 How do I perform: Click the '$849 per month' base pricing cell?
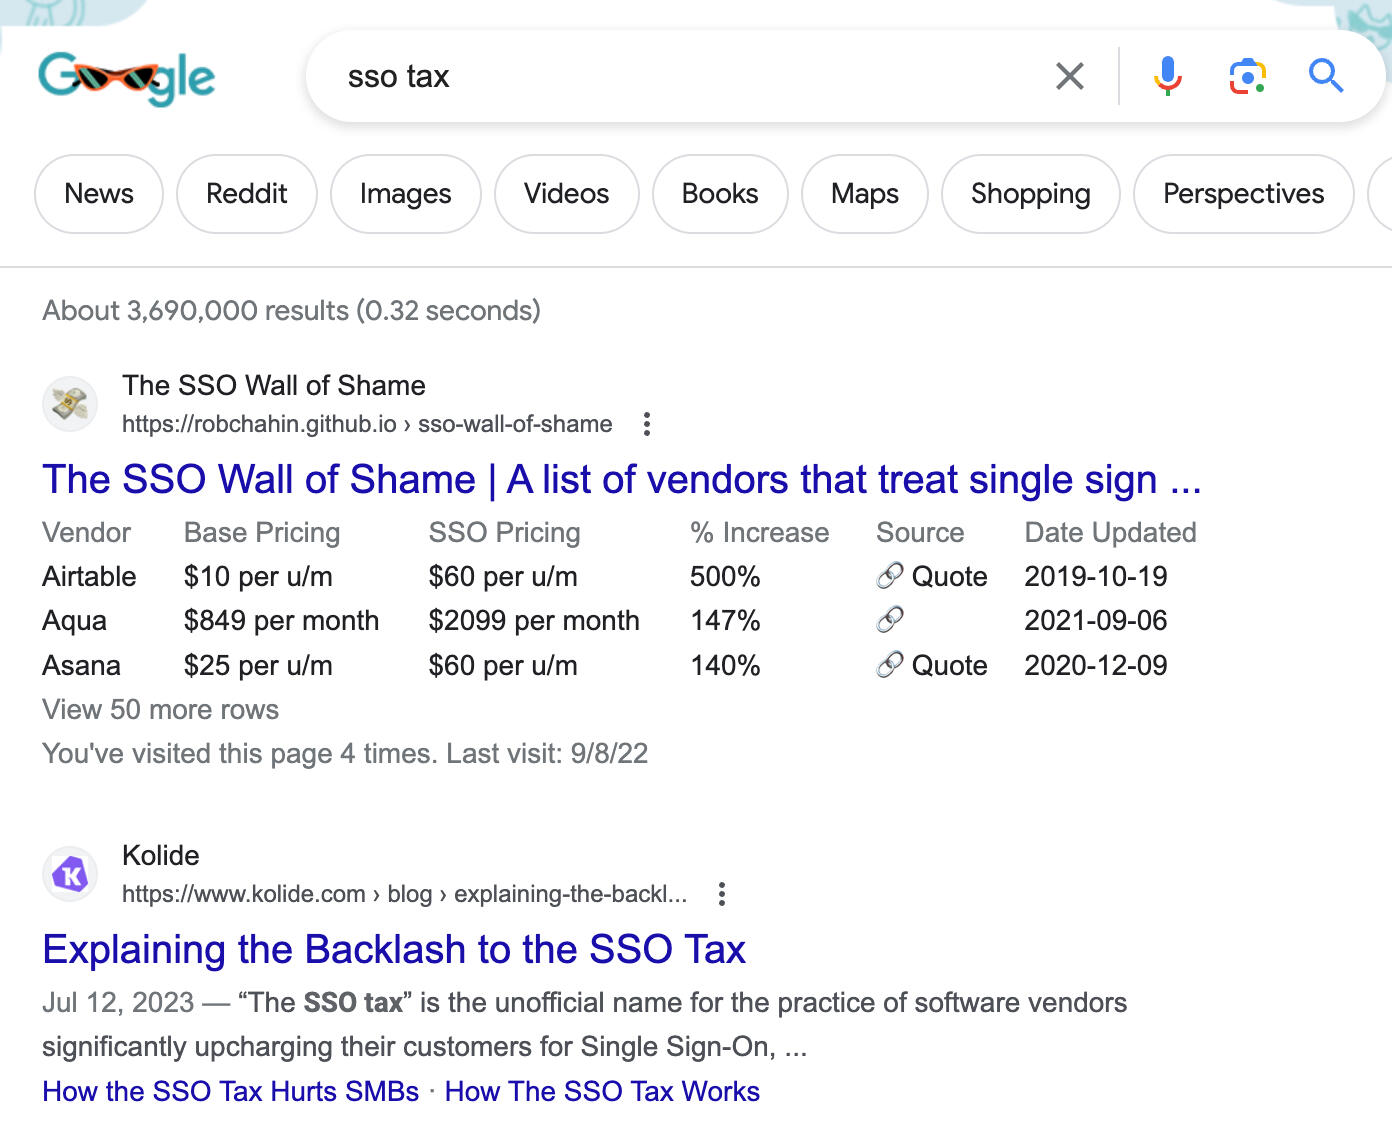click(x=281, y=620)
